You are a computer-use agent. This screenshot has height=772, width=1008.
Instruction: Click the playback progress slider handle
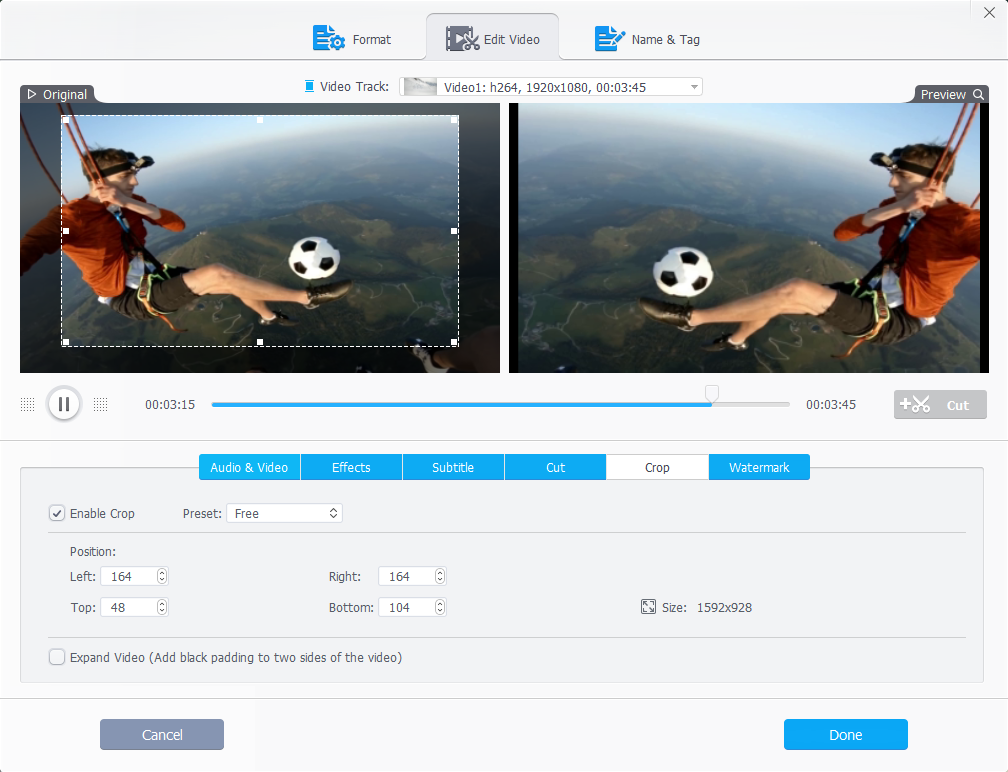pyautogui.click(x=711, y=393)
